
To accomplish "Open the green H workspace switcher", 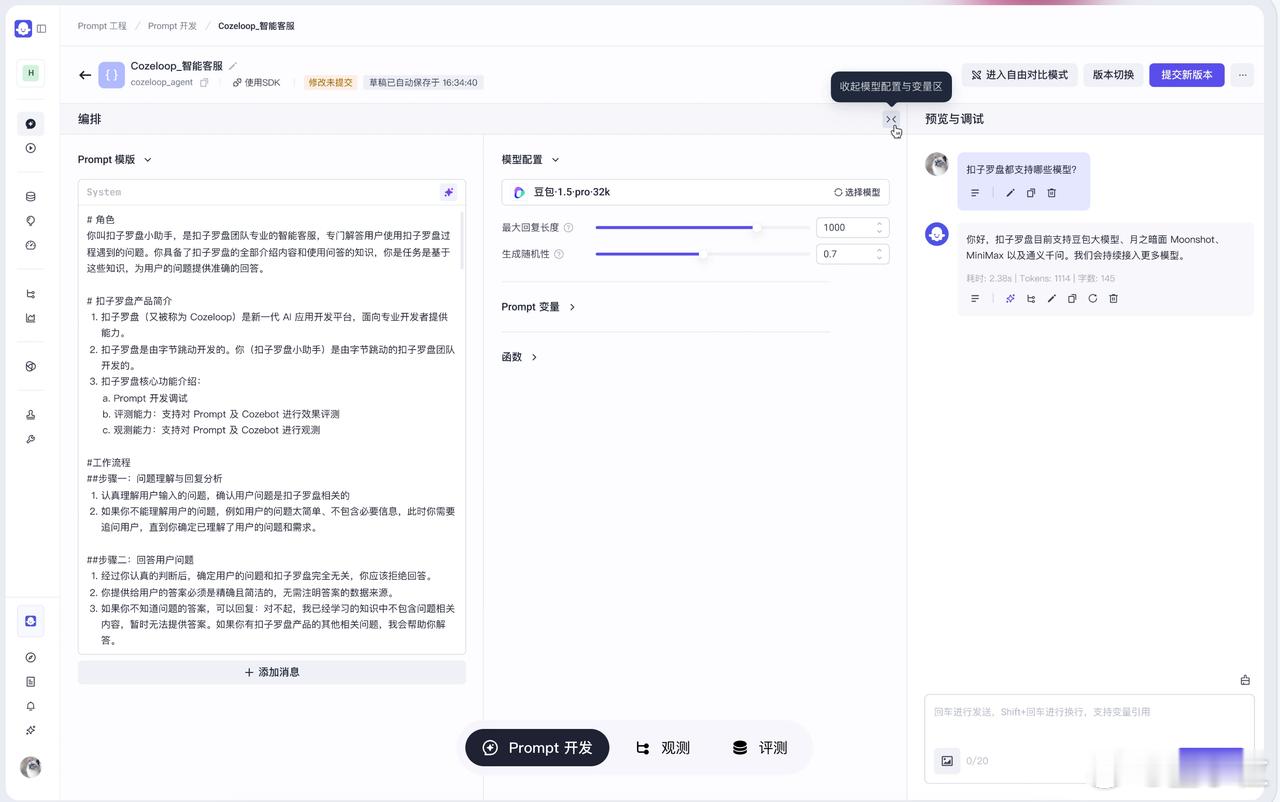I will (x=31, y=73).
